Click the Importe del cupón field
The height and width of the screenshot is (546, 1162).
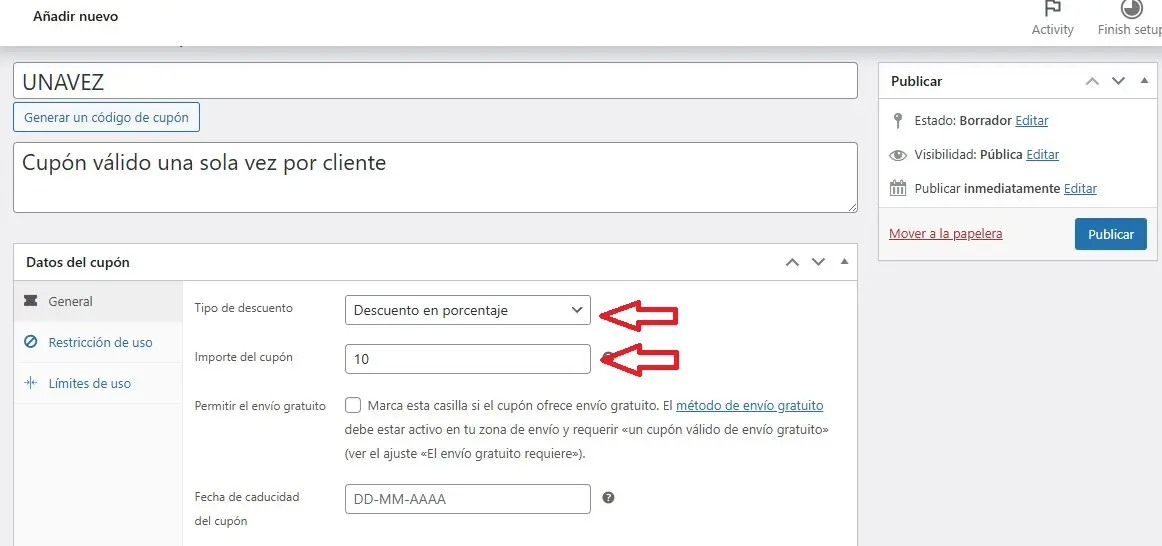pos(467,359)
